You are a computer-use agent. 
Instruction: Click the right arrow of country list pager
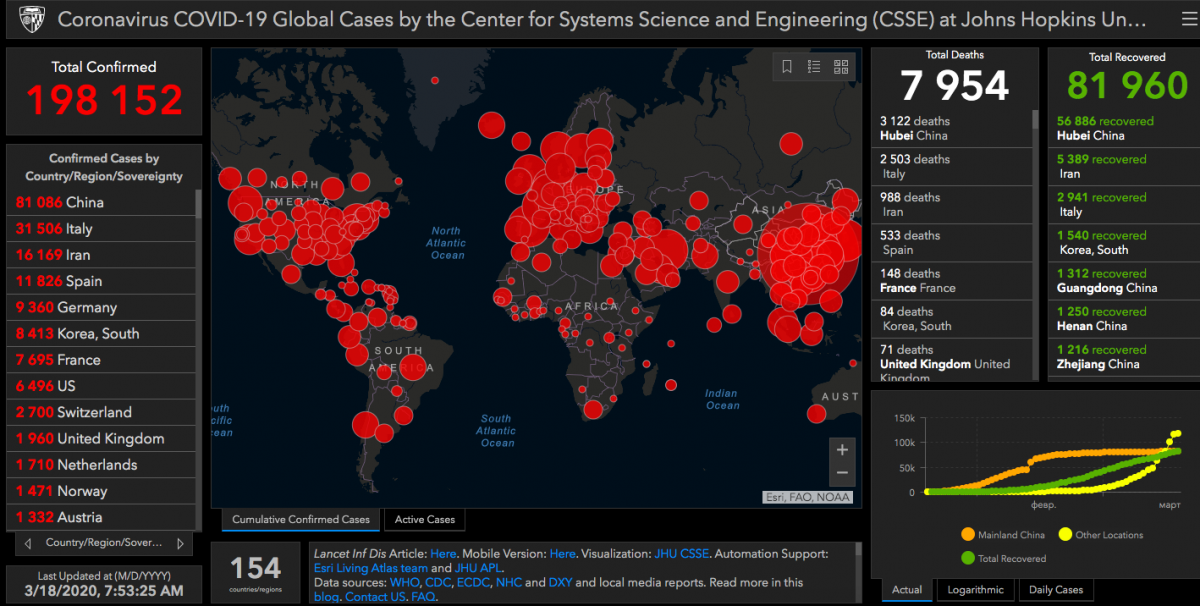180,543
